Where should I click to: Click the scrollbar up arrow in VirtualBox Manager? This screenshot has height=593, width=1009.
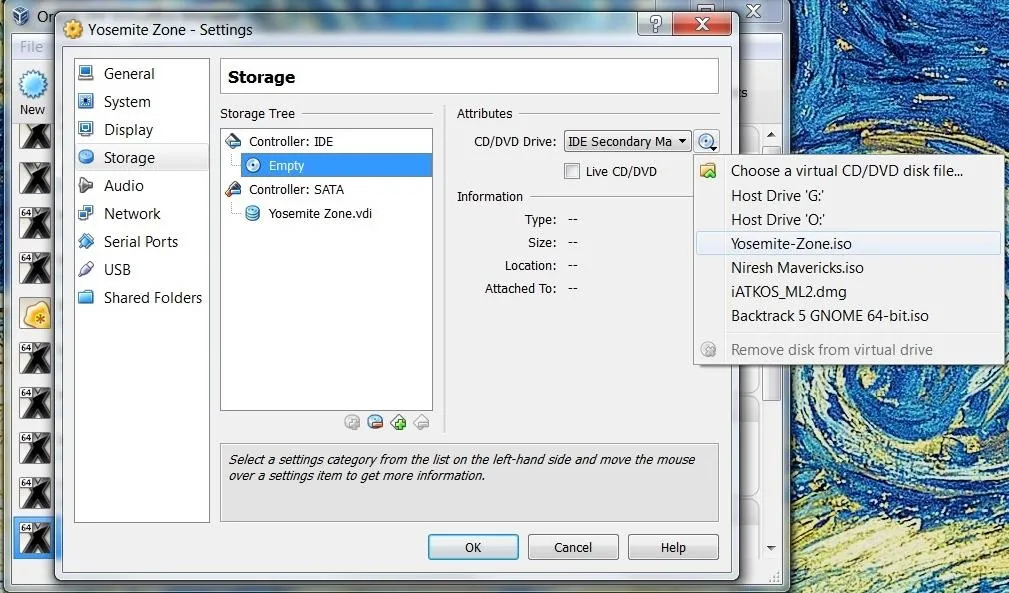tap(771, 134)
